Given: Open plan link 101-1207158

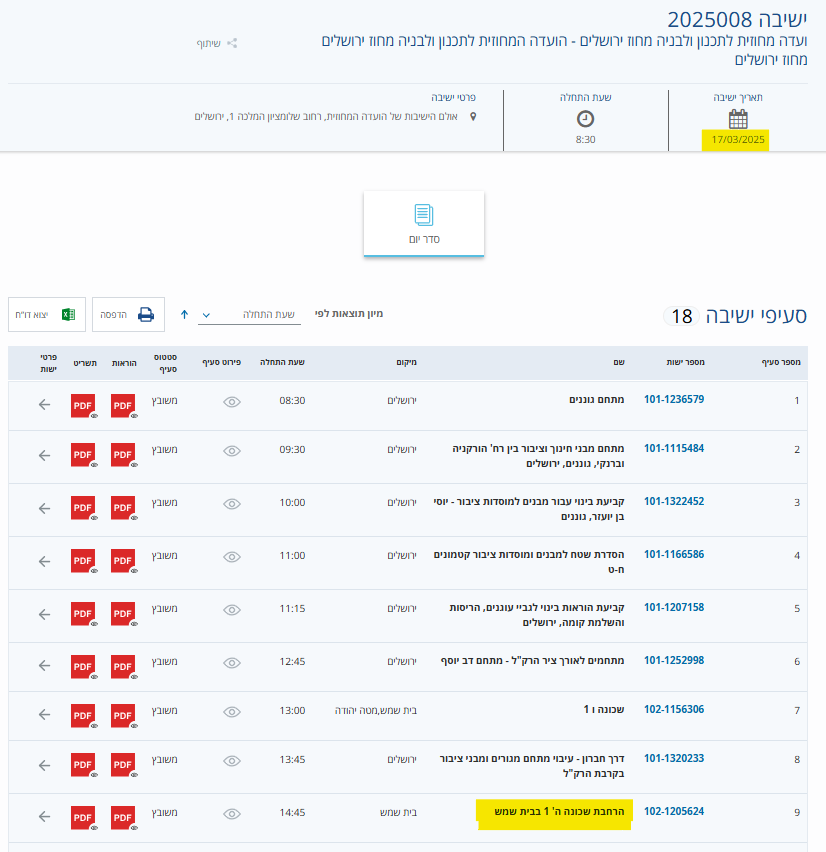Looking at the screenshot, I should tap(674, 607).
